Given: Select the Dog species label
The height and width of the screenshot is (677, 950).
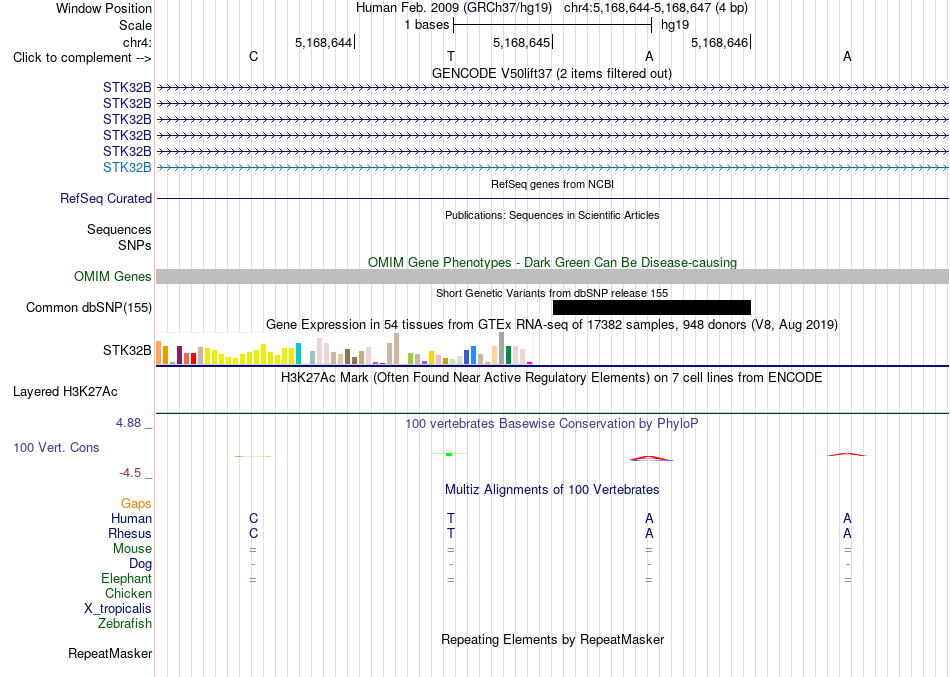Looking at the screenshot, I should coord(141,564).
